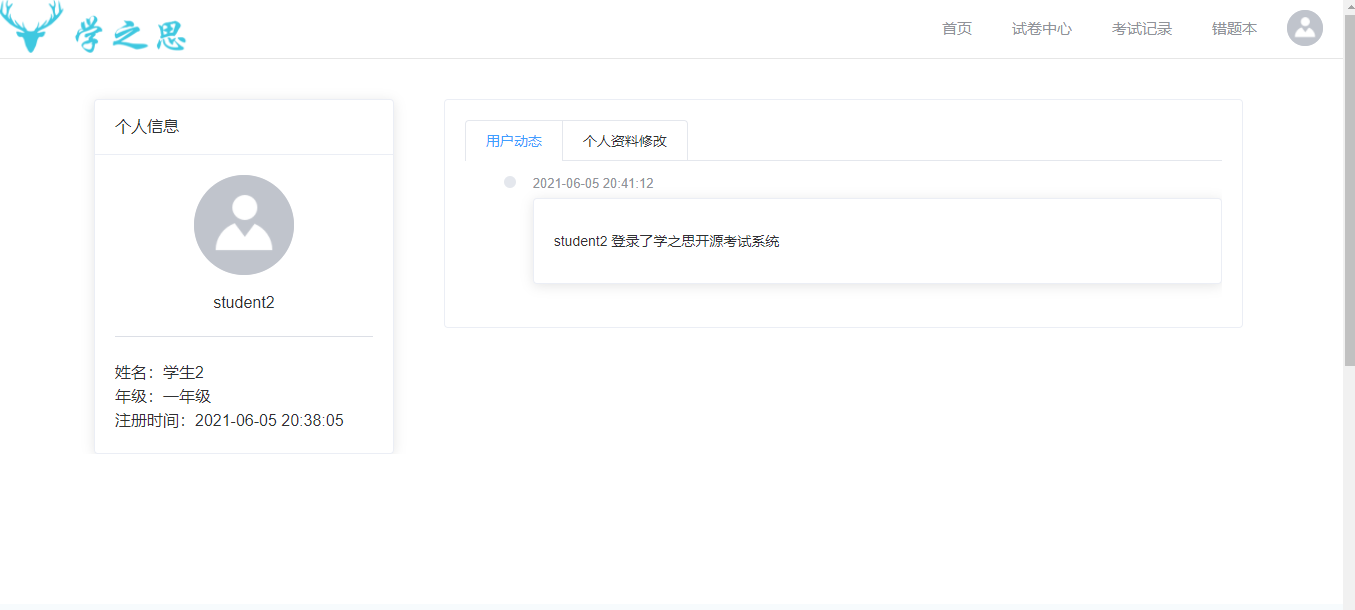The height and width of the screenshot is (610, 1355).
Task: Click the timestamp 2021-06-05 20:41:12
Action: (592, 182)
